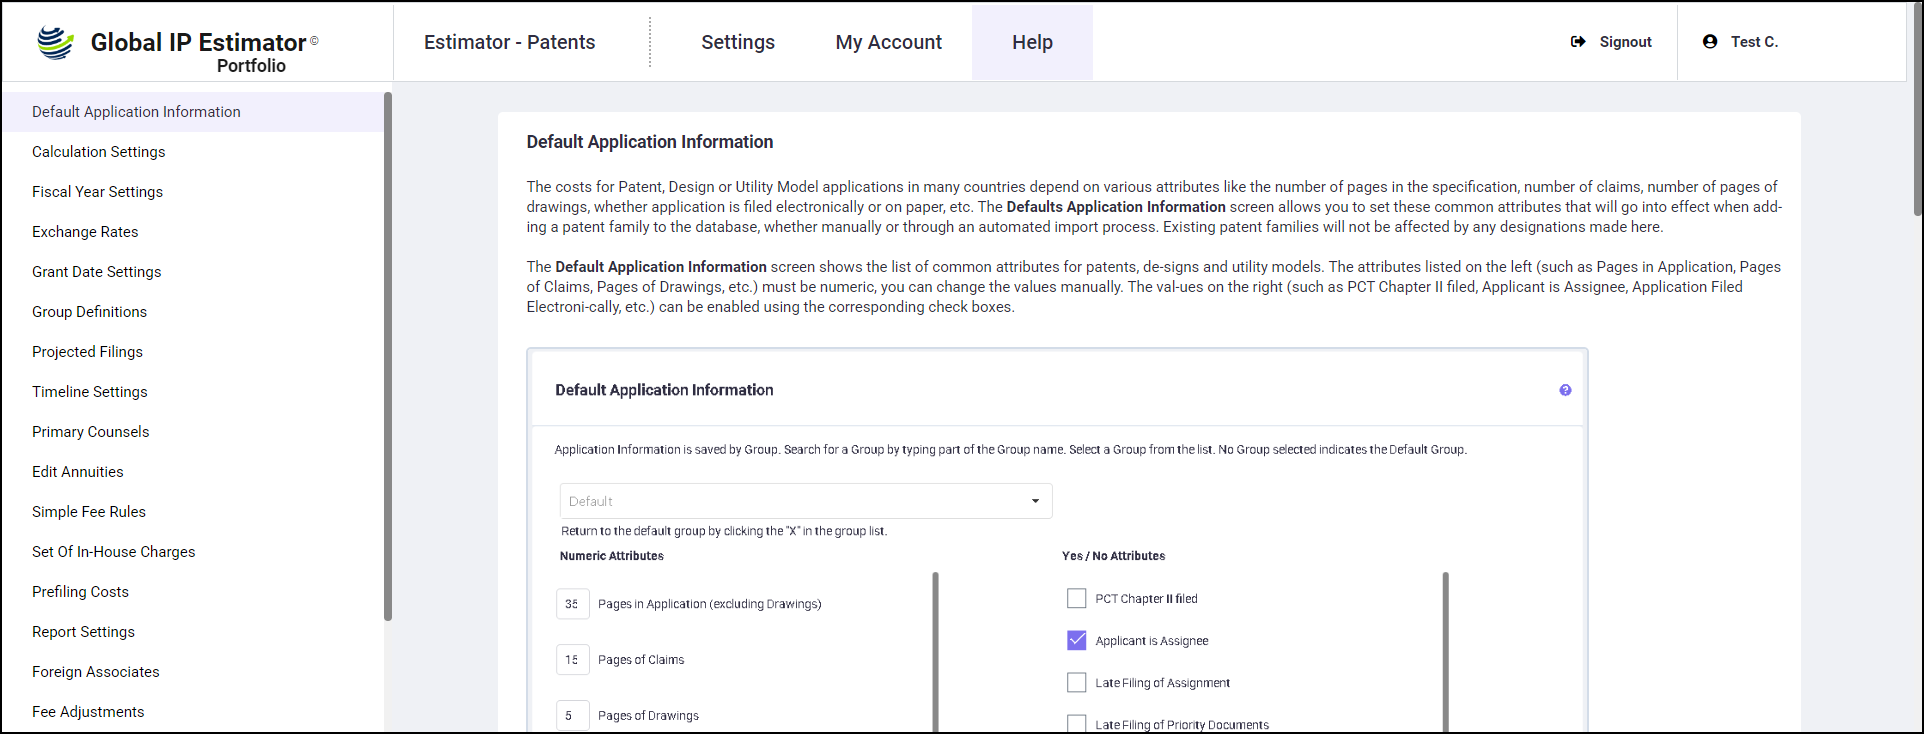The image size is (1924, 734).
Task: Tick Late Filing of Priority Documents checkbox
Action: click(1076, 723)
